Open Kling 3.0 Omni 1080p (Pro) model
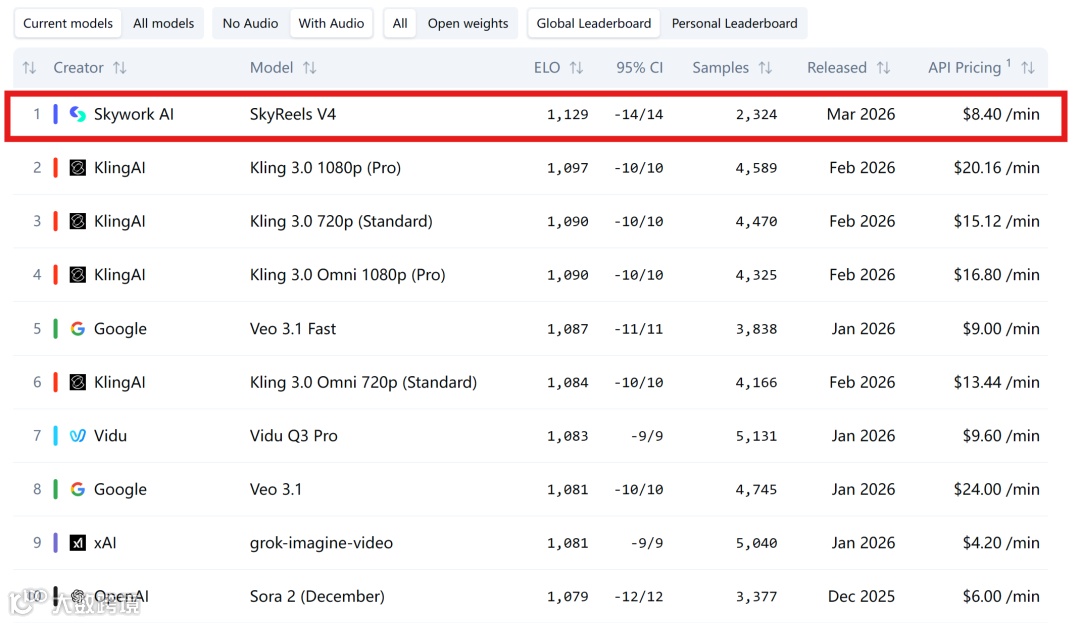The width and height of the screenshot is (1080, 623). [347, 275]
